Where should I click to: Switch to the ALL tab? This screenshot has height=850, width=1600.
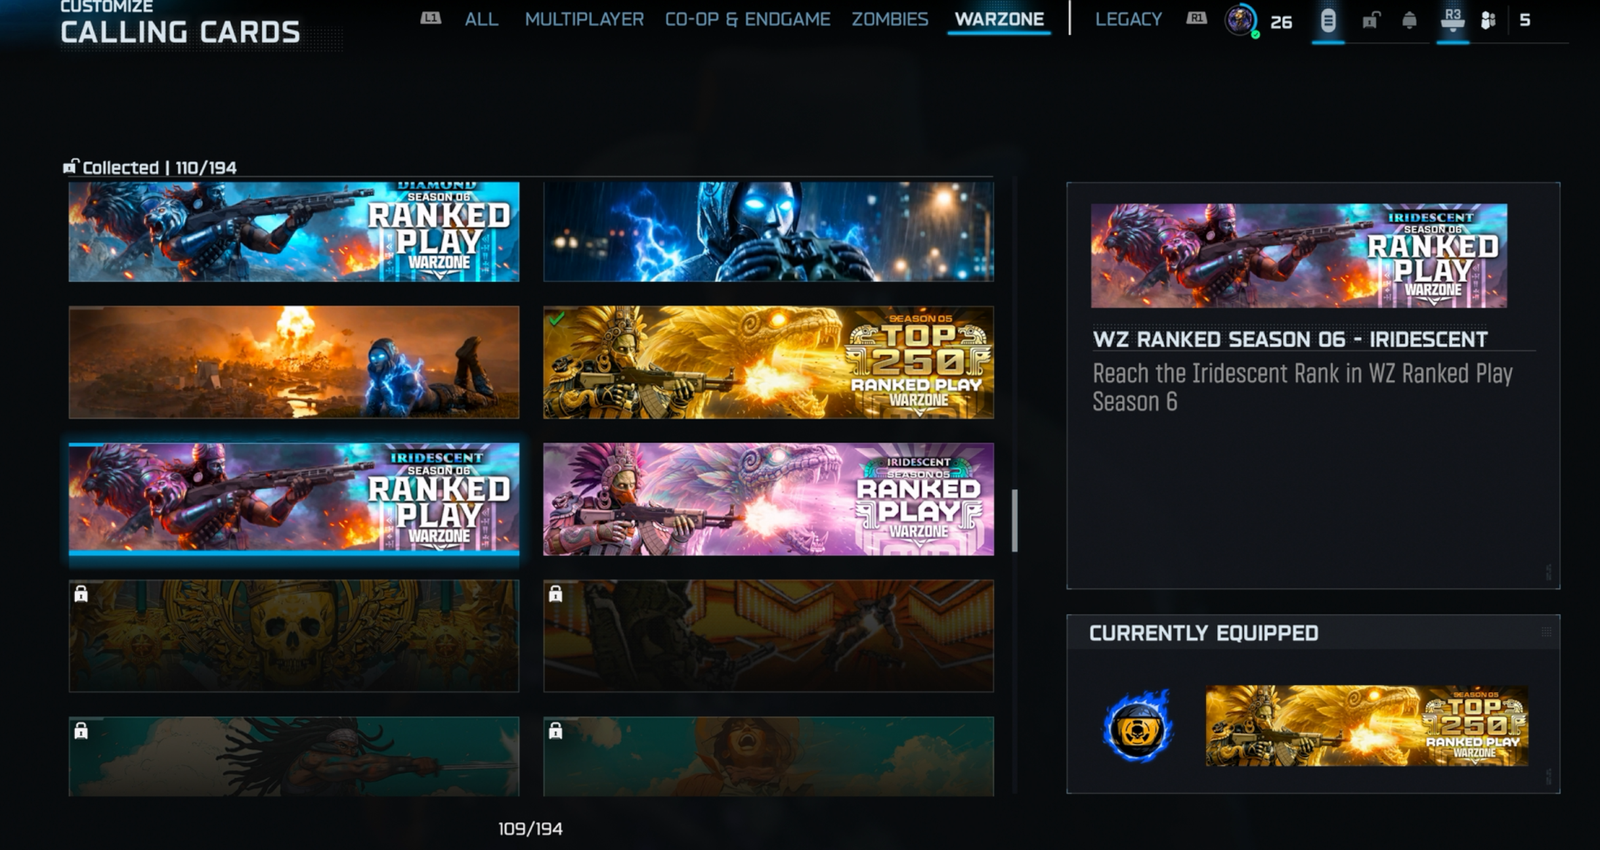[x=481, y=19]
